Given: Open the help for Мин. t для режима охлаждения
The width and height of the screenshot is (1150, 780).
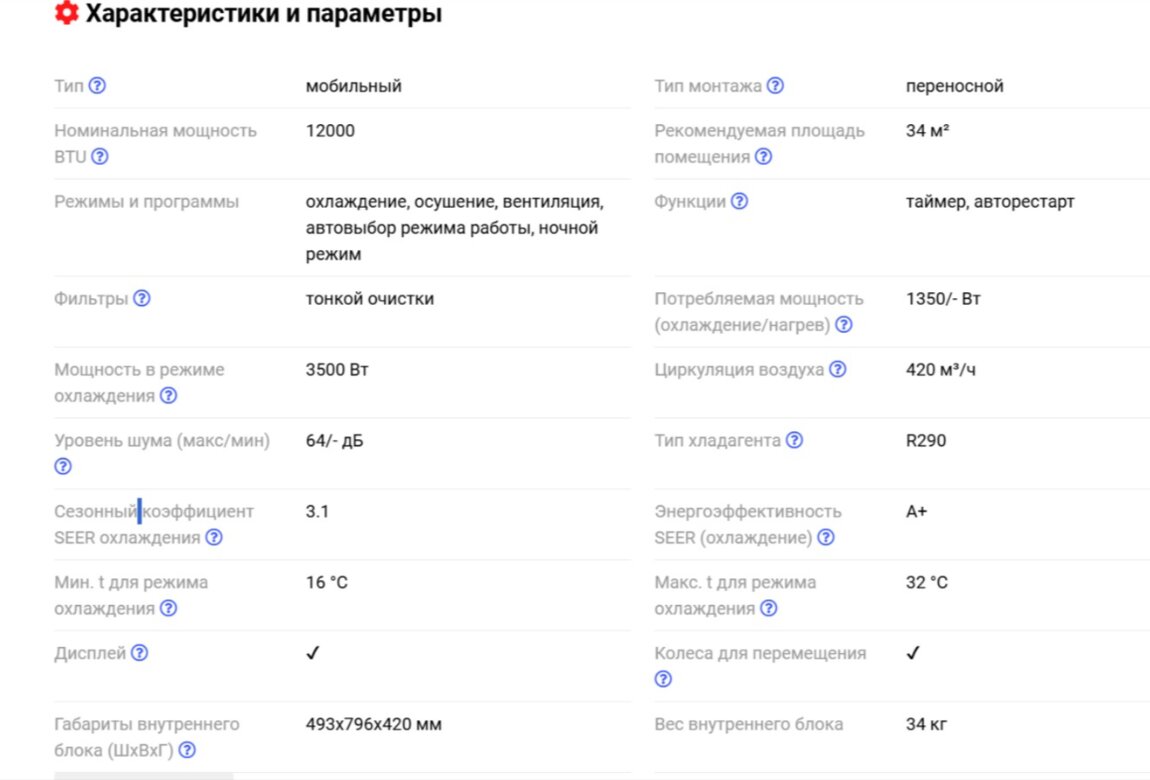Looking at the screenshot, I should [169, 608].
